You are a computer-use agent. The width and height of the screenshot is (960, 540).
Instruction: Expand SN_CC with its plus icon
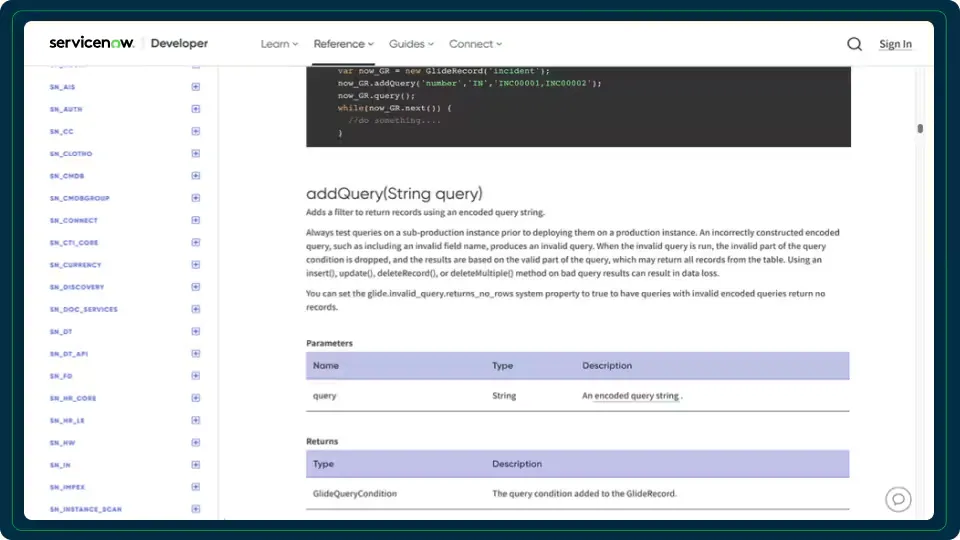click(195, 131)
